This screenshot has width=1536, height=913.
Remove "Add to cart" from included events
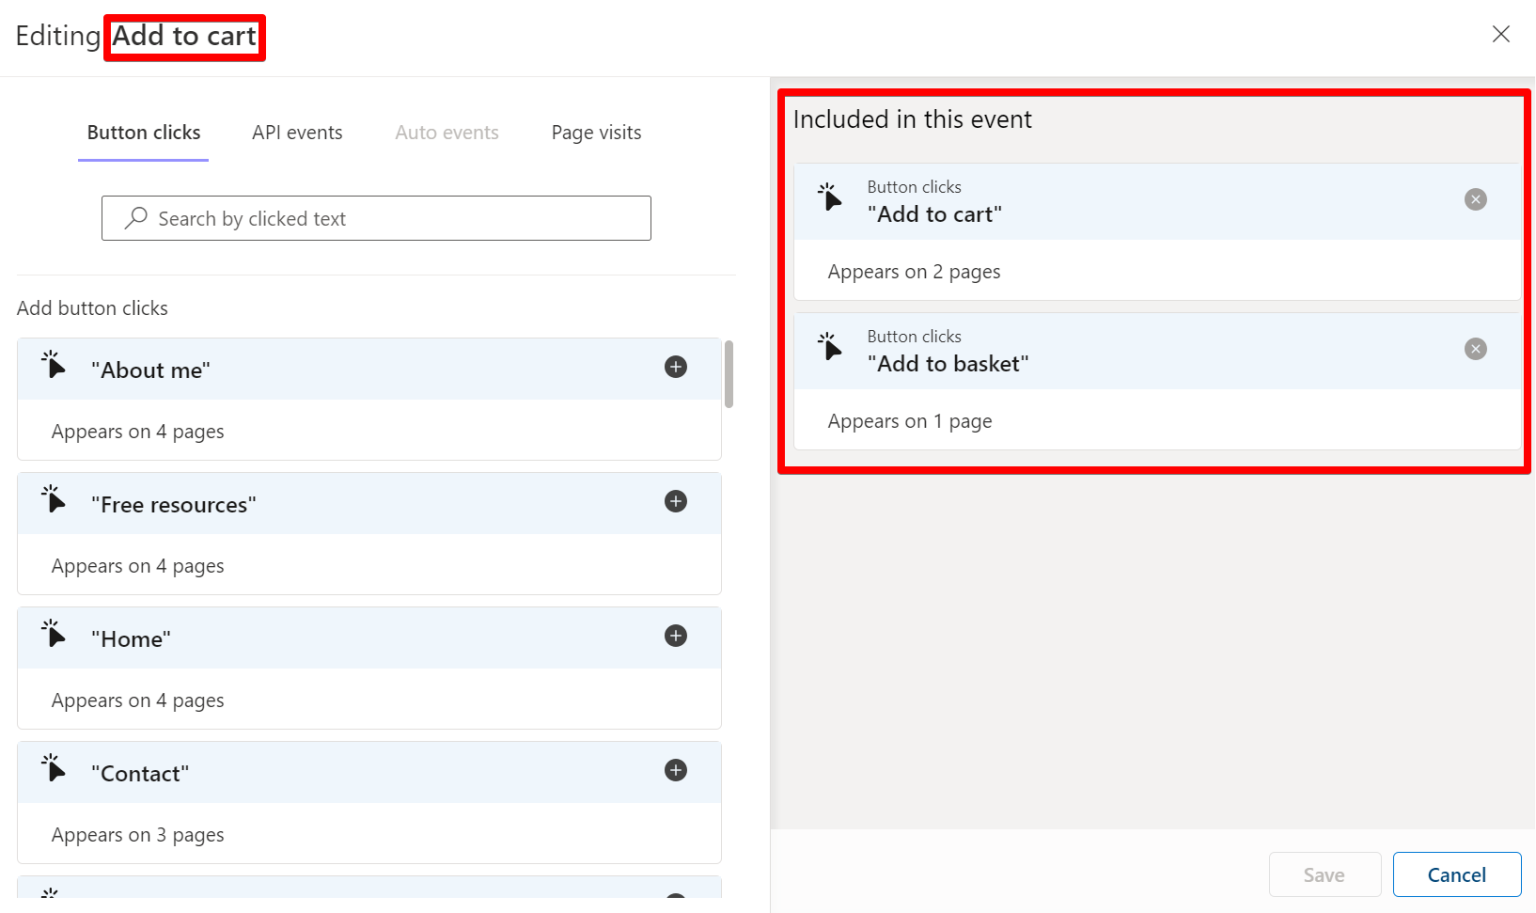tap(1475, 199)
